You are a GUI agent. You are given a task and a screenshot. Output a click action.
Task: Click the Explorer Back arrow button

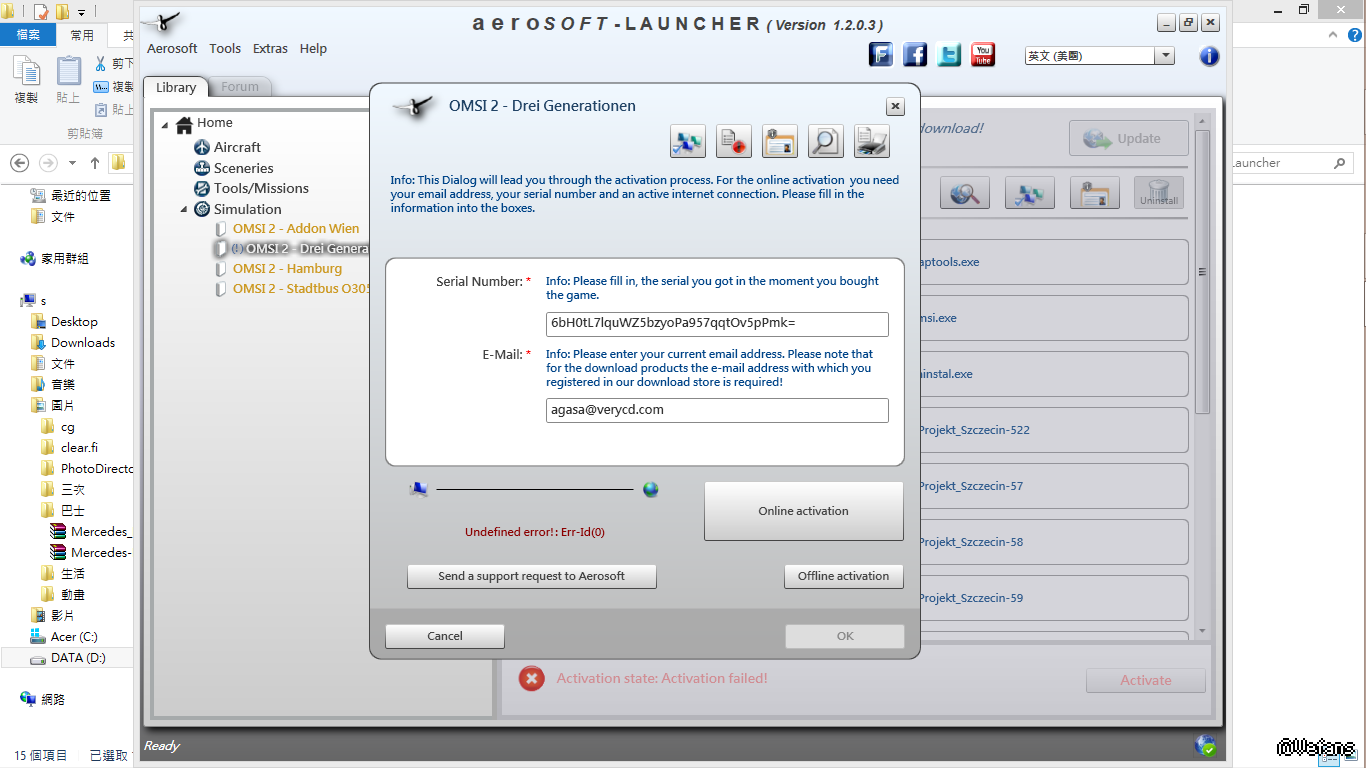click(19, 162)
